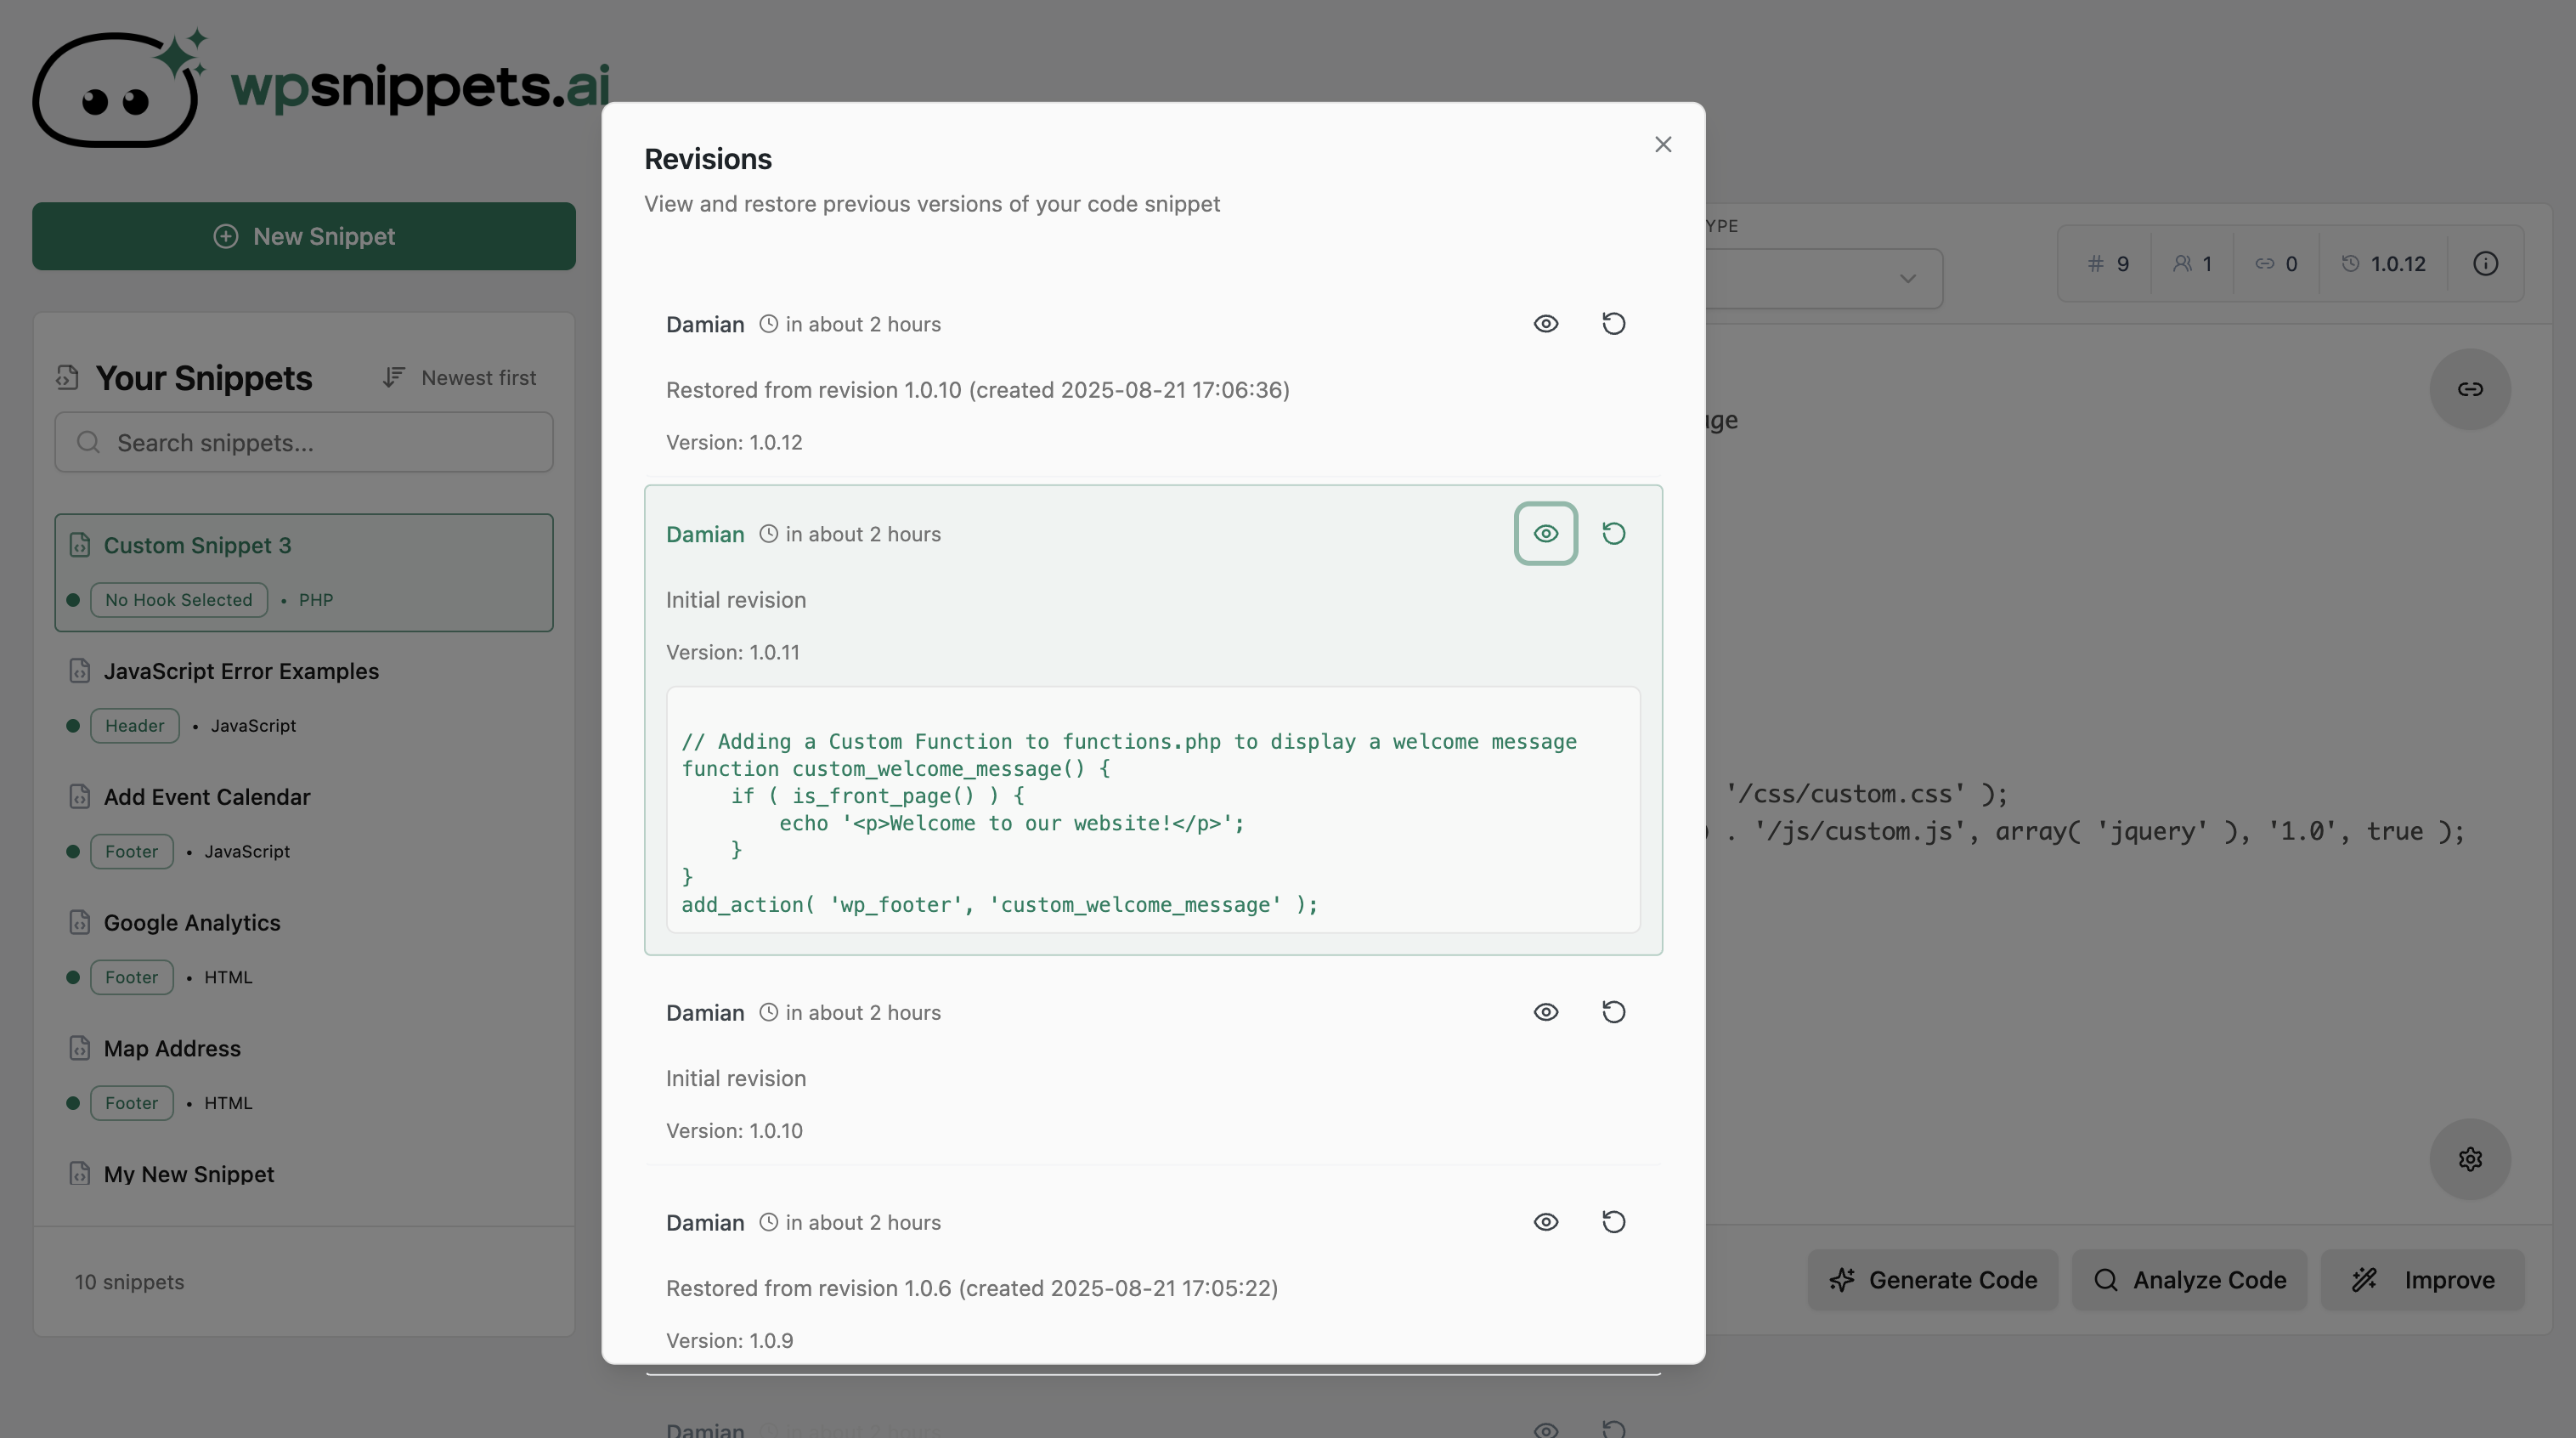The height and width of the screenshot is (1438, 2576).
Task: Open the gear settings icon
Action: pyautogui.click(x=2469, y=1159)
